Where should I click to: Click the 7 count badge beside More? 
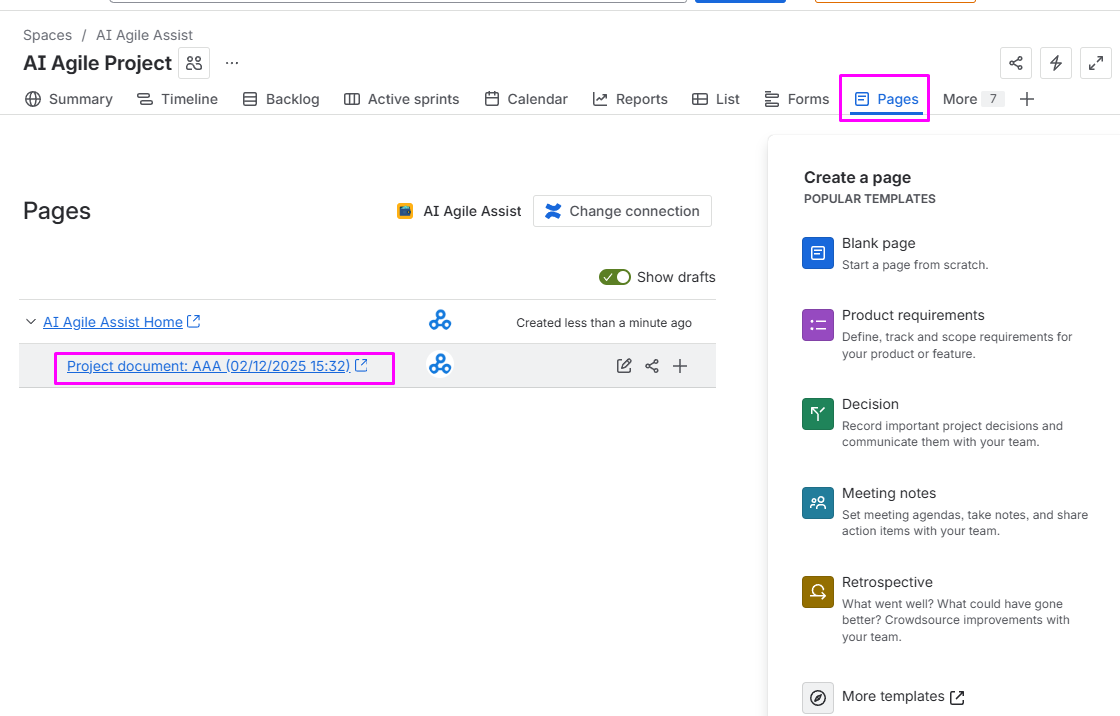point(993,99)
